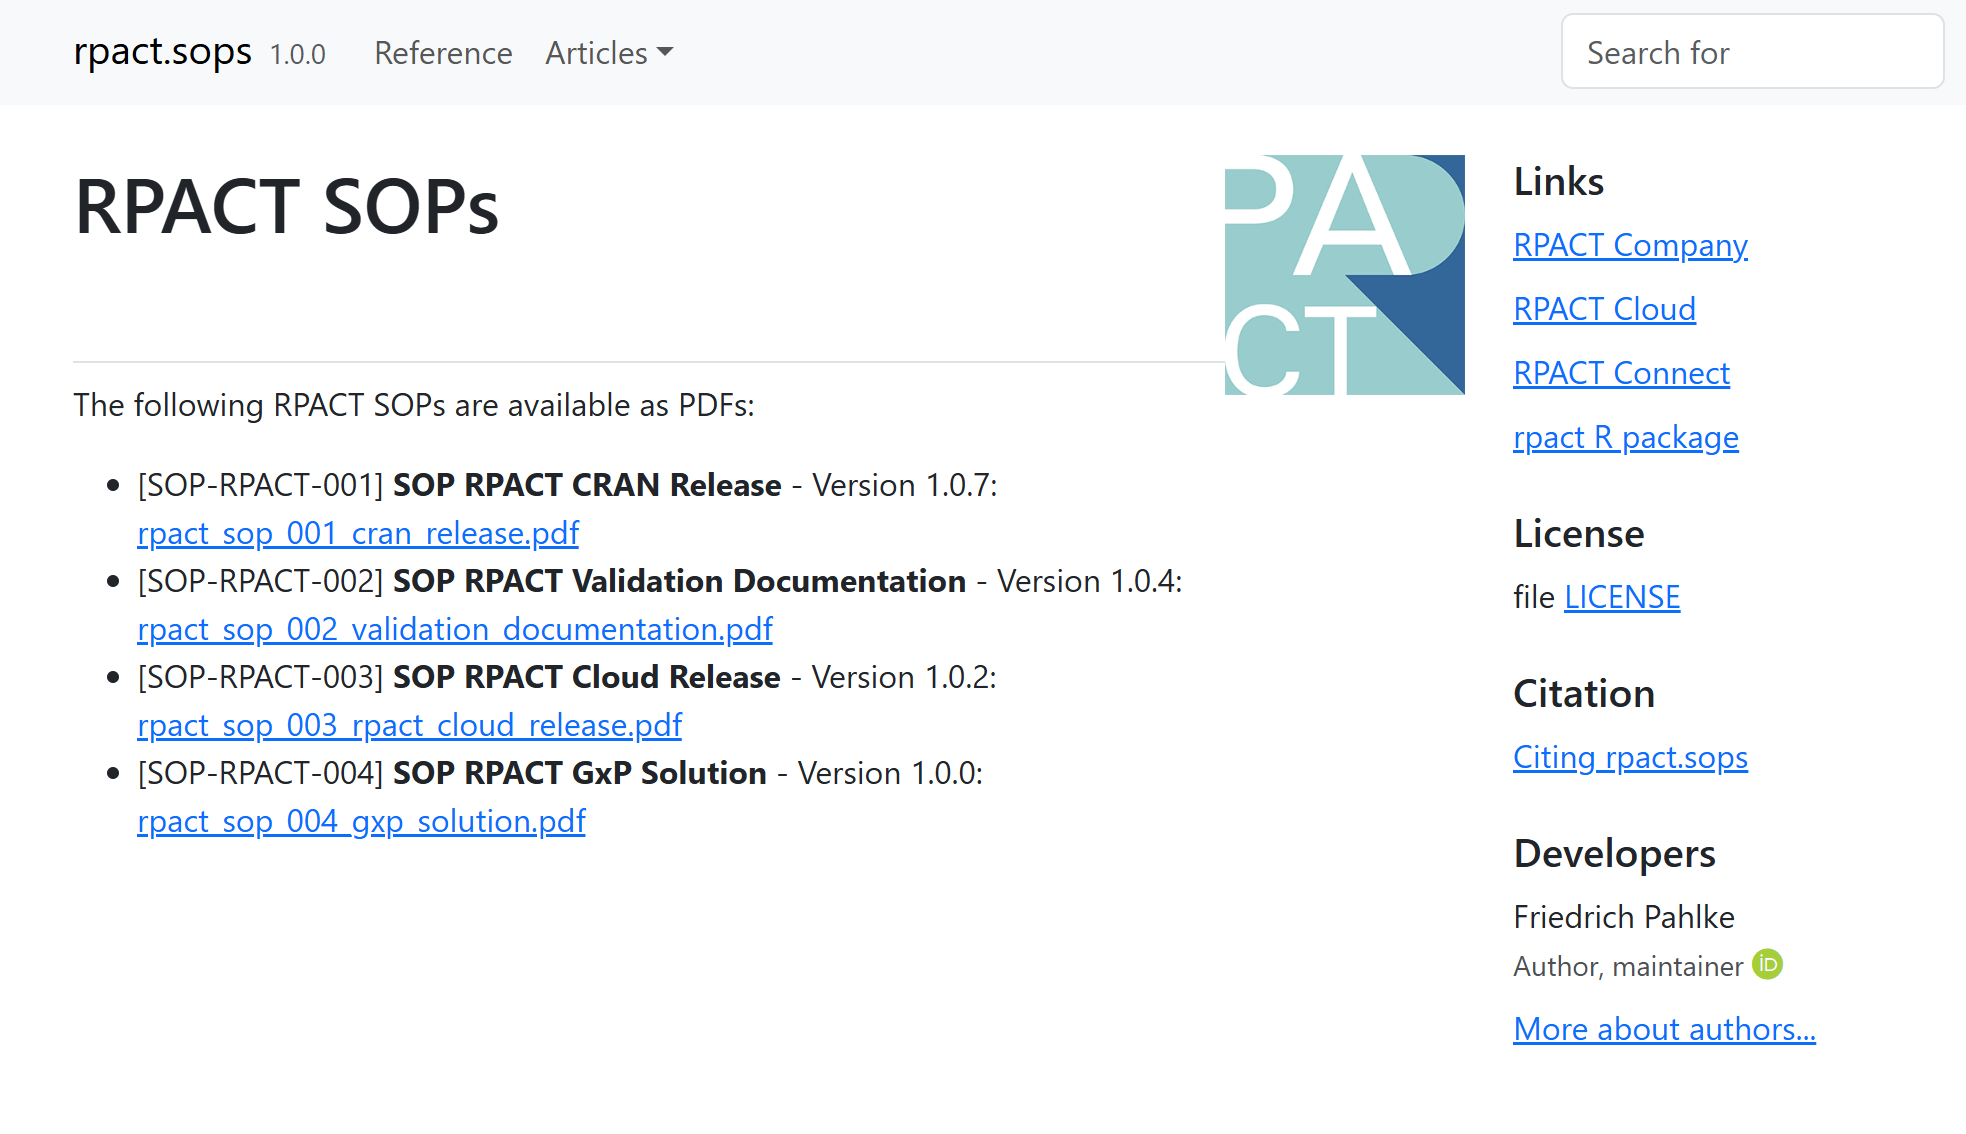Focus the Search for input field
Viewport: 1966px width, 1134px height.
[1752, 52]
